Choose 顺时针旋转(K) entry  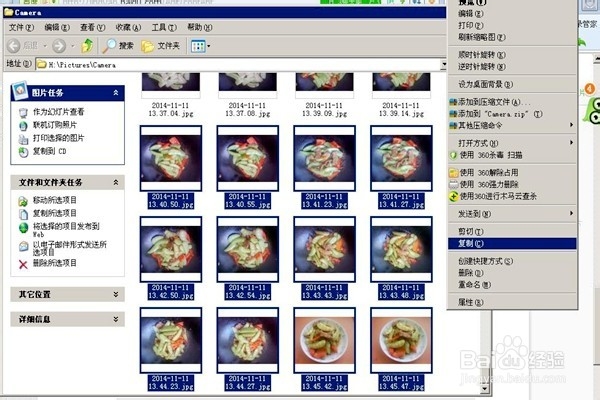[512, 55]
